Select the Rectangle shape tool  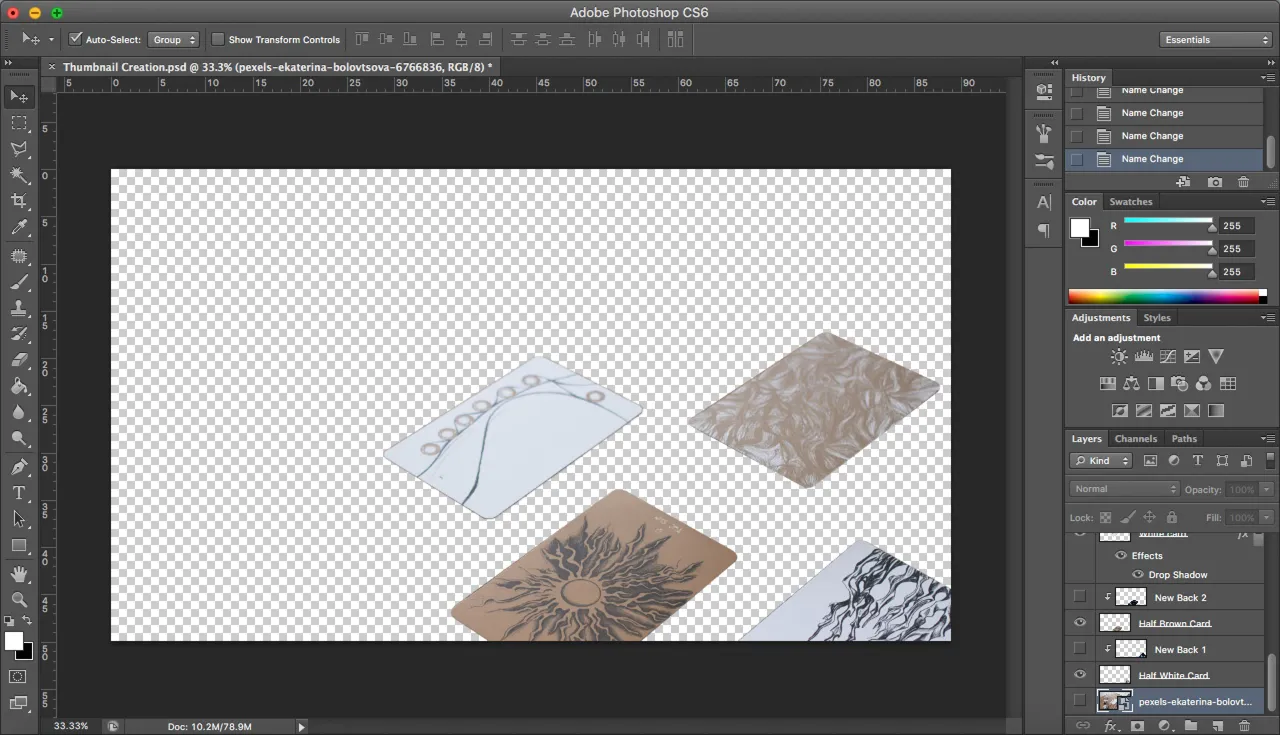tap(19, 545)
